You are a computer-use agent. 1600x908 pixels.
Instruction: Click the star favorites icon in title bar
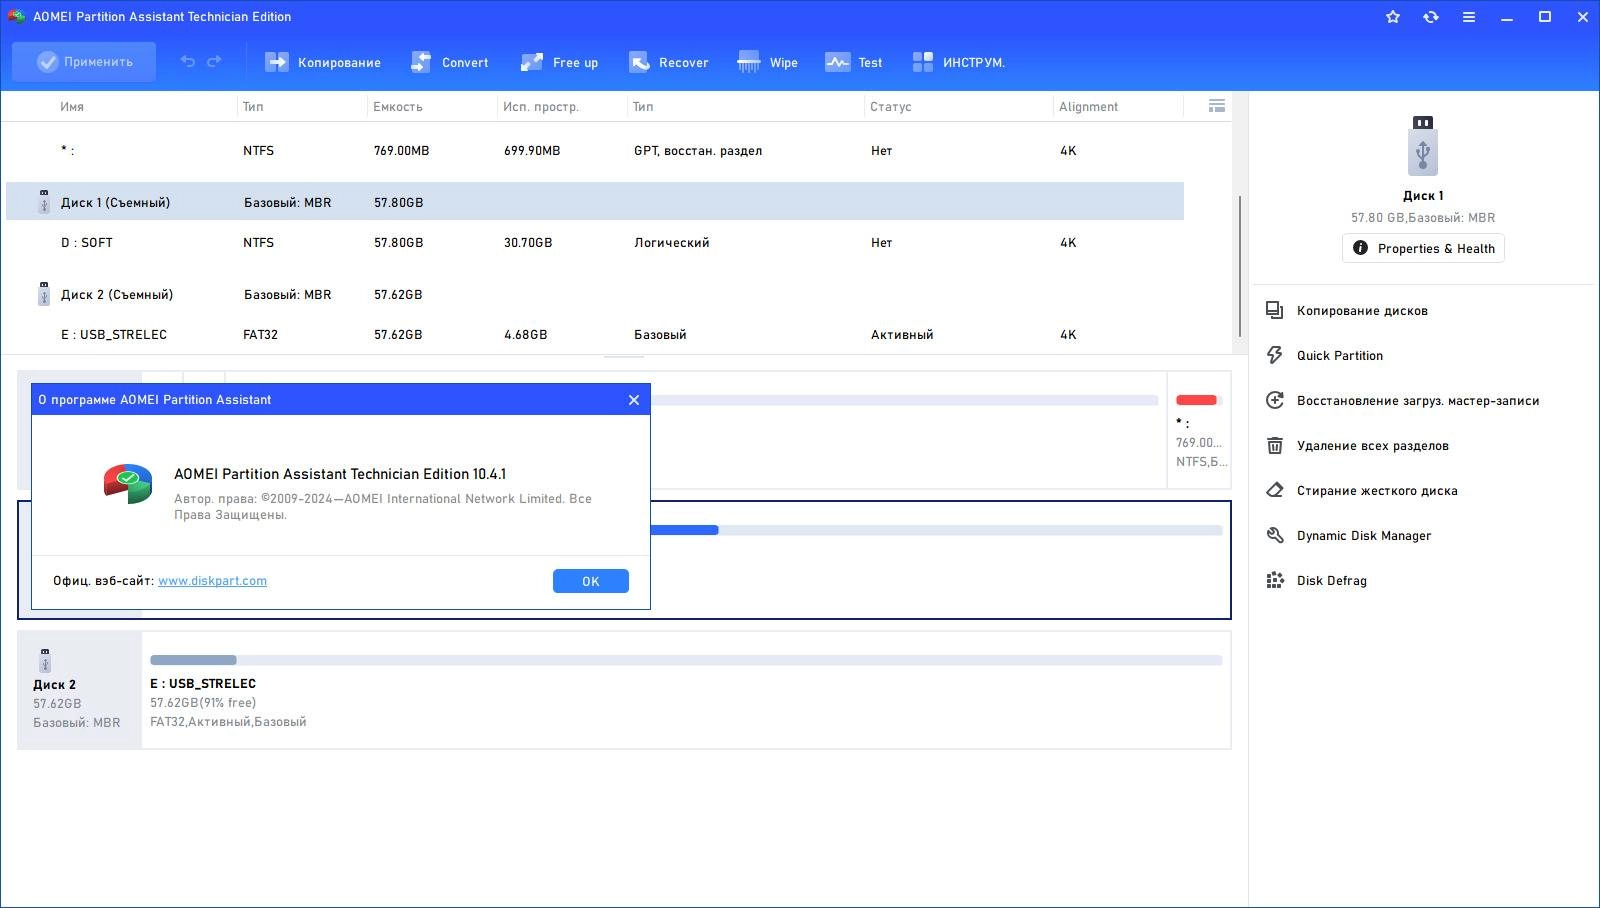(x=1393, y=17)
